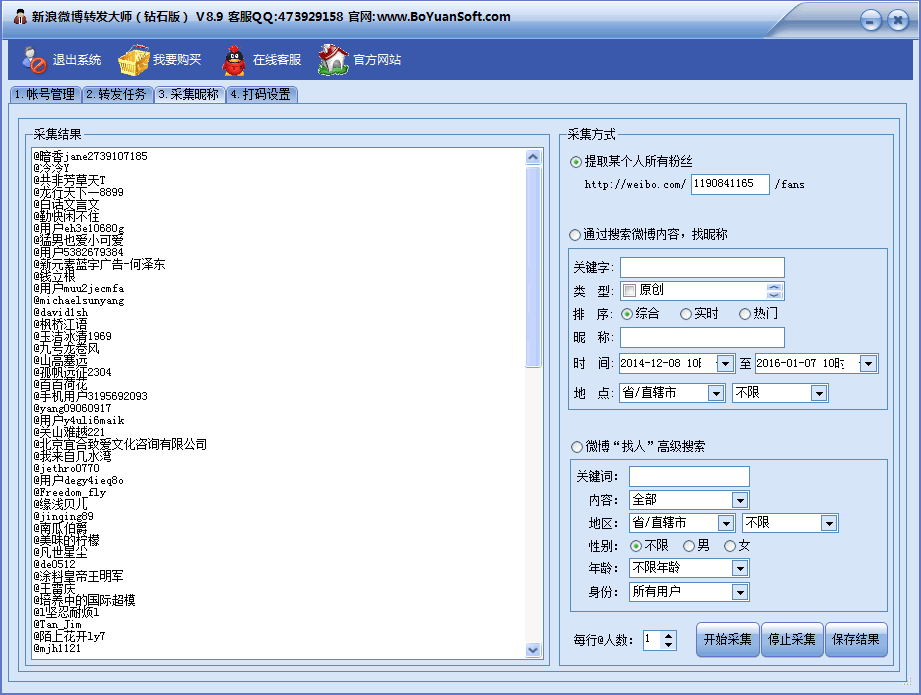This screenshot has height=695, width=921.
Task: Close the Weibo repost master window
Action: pyautogui.click(x=898, y=21)
